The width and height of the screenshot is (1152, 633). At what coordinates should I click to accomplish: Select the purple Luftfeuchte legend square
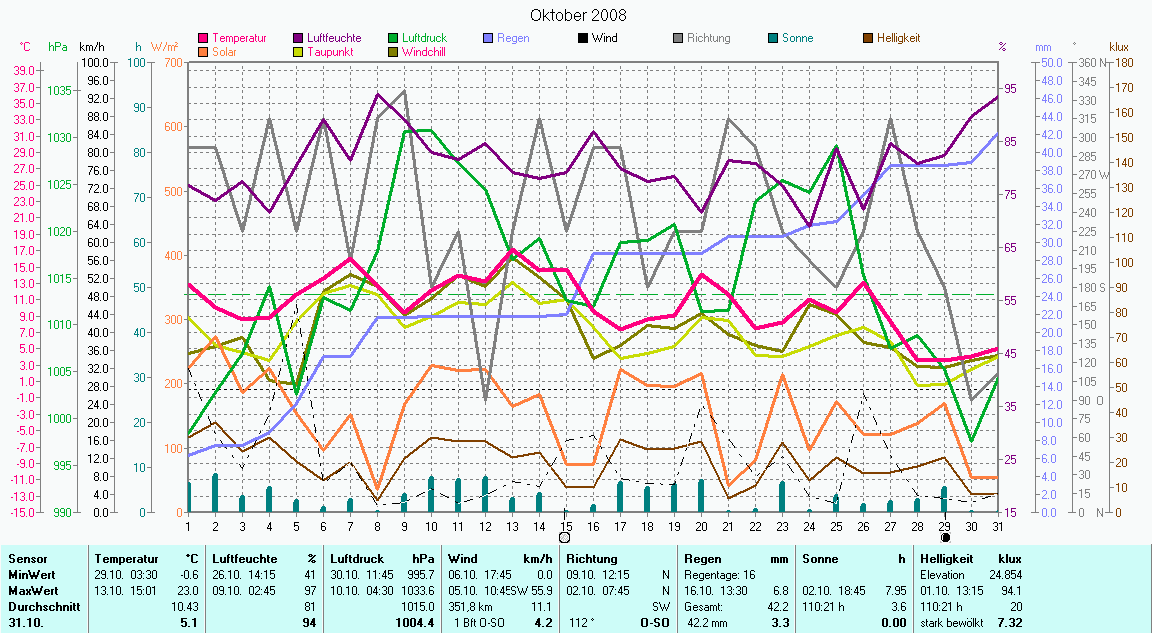299,39
